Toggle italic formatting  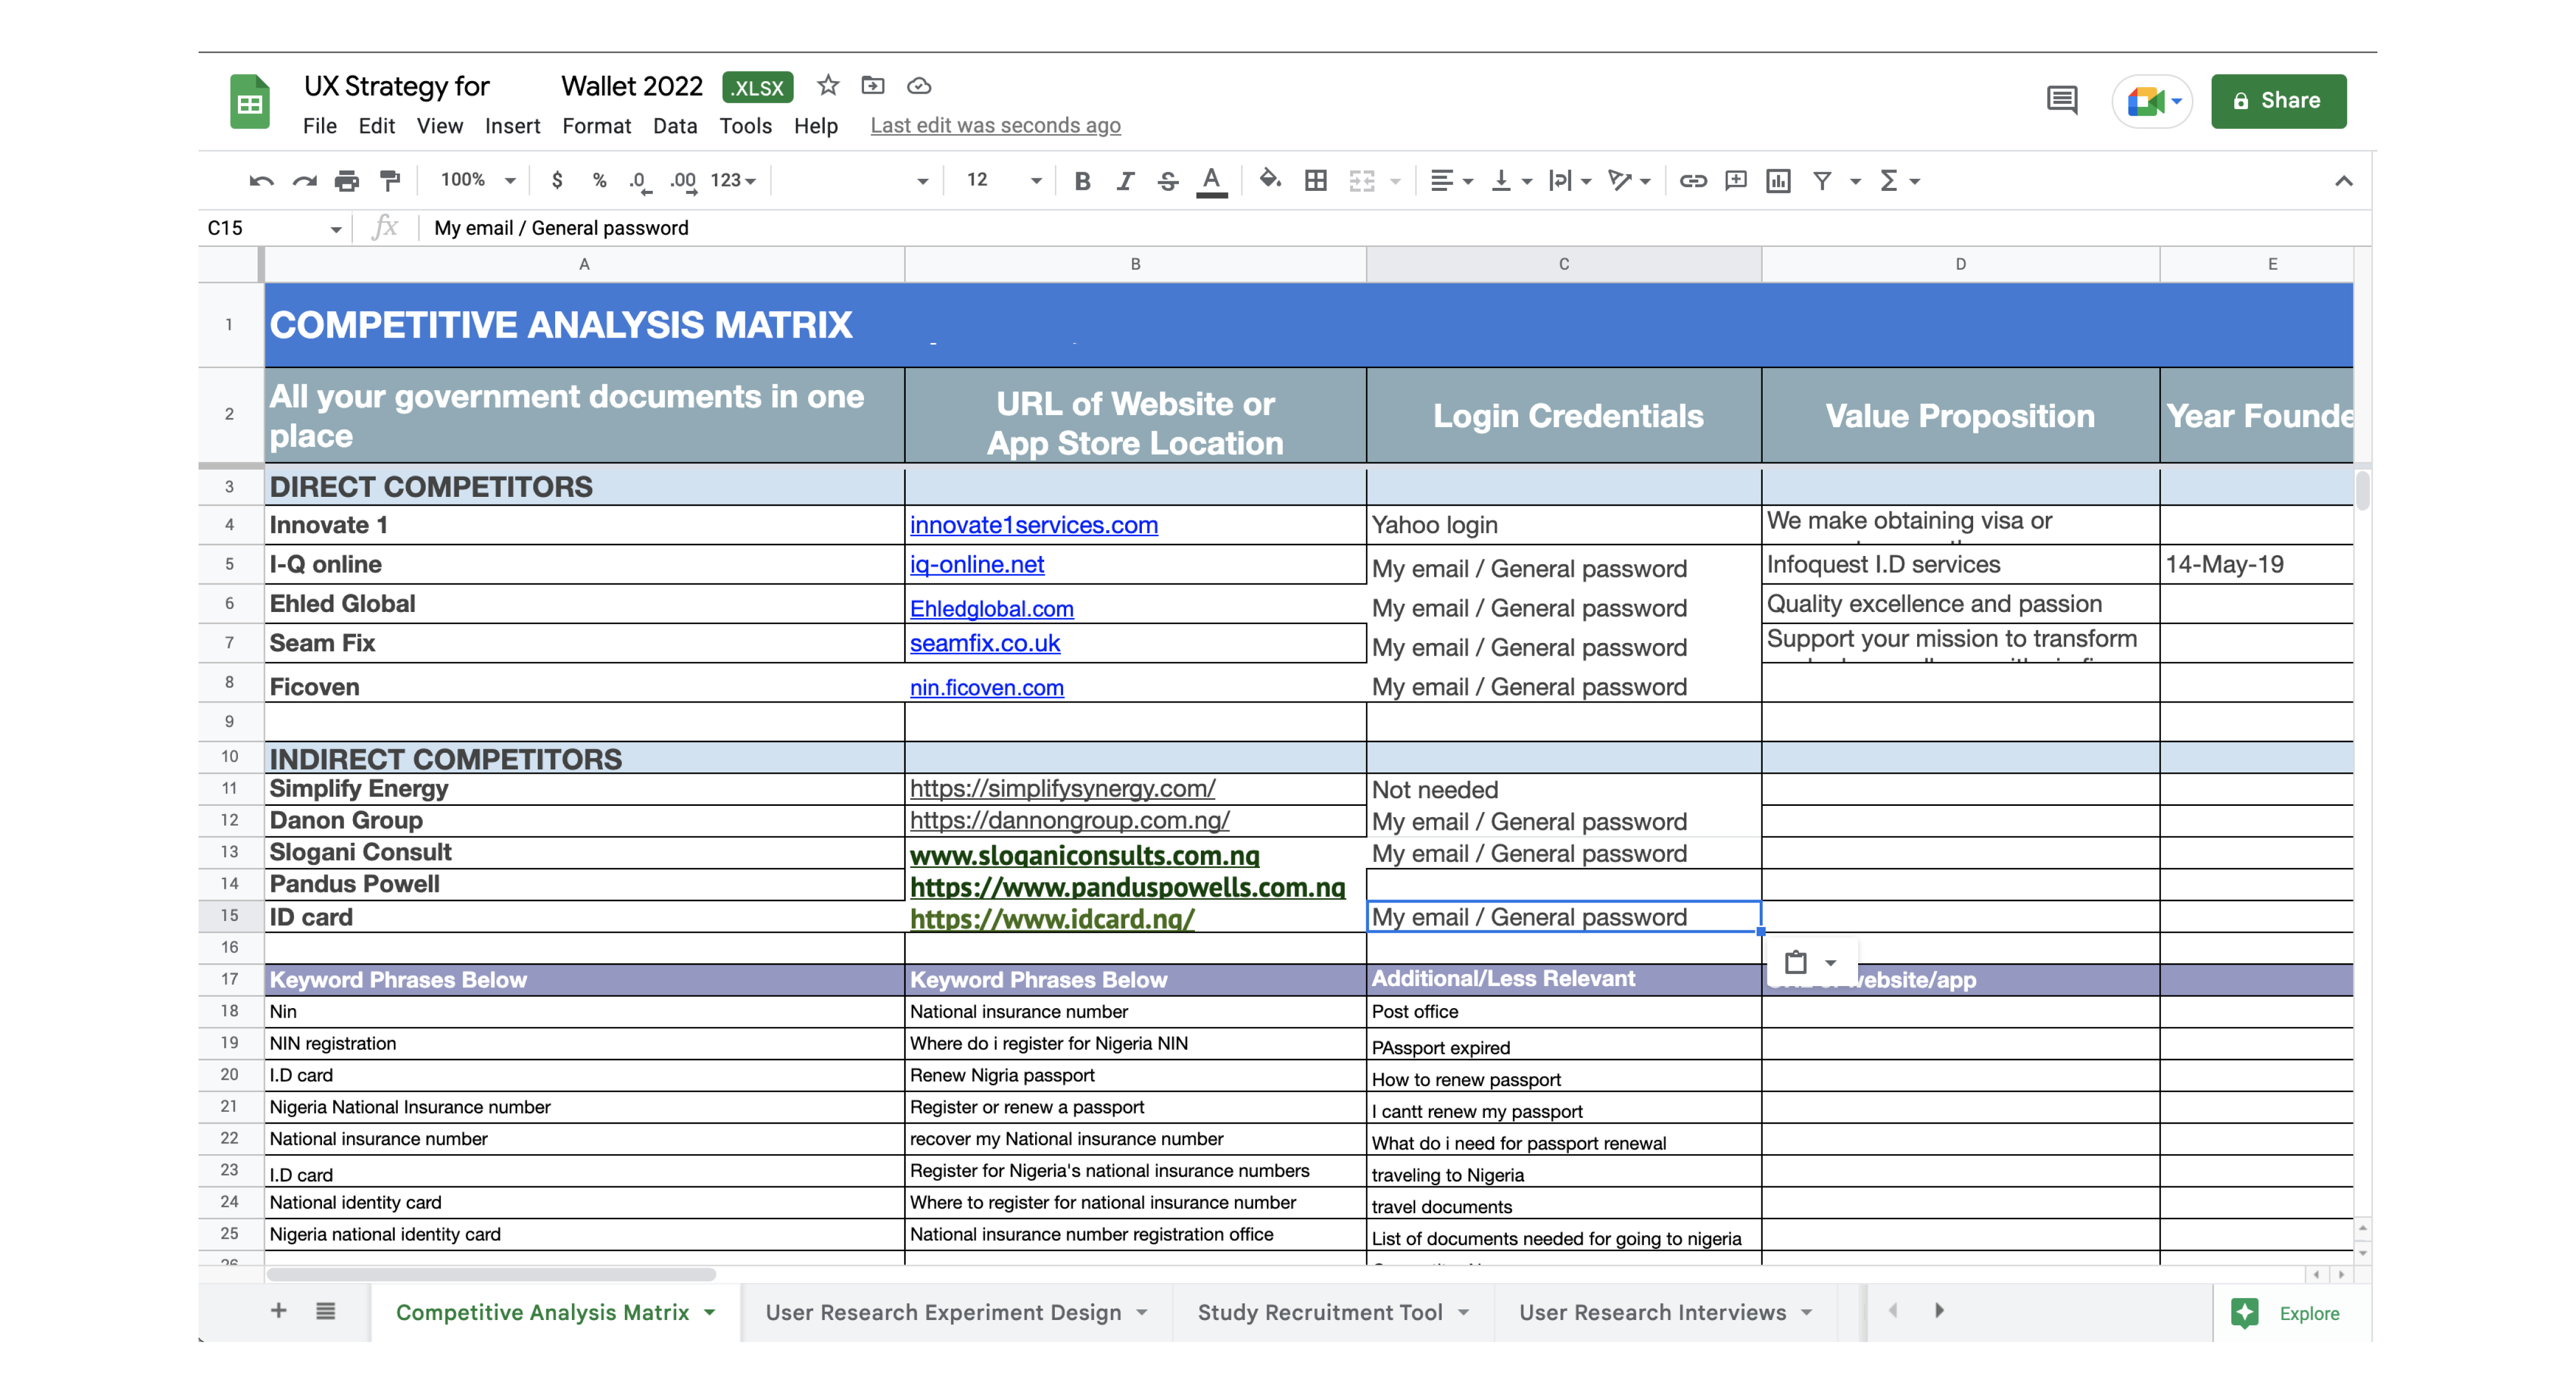(1125, 181)
